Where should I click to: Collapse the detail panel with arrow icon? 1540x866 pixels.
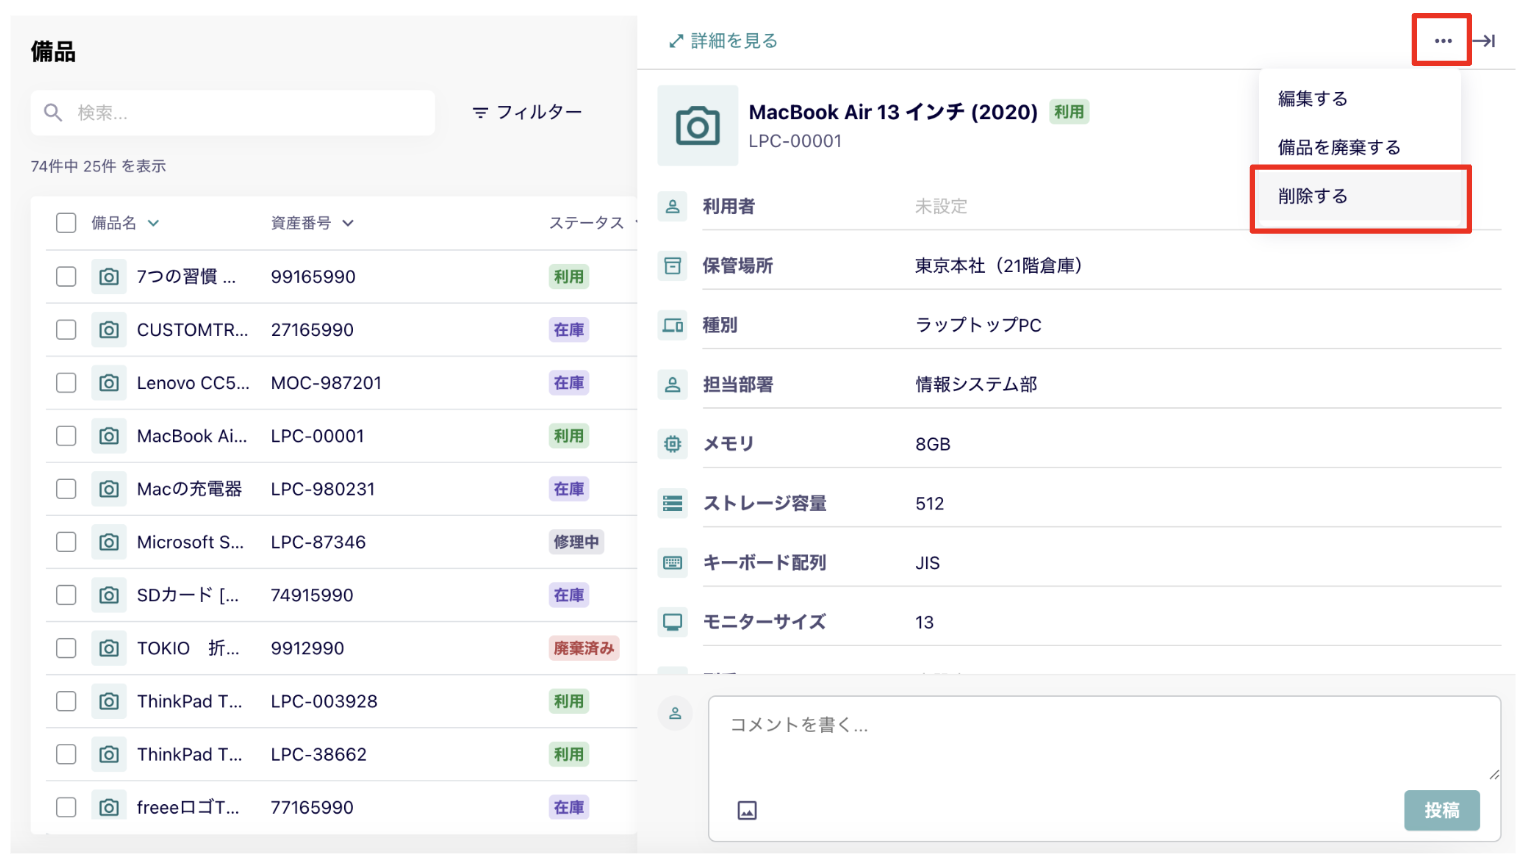[x=1483, y=41]
